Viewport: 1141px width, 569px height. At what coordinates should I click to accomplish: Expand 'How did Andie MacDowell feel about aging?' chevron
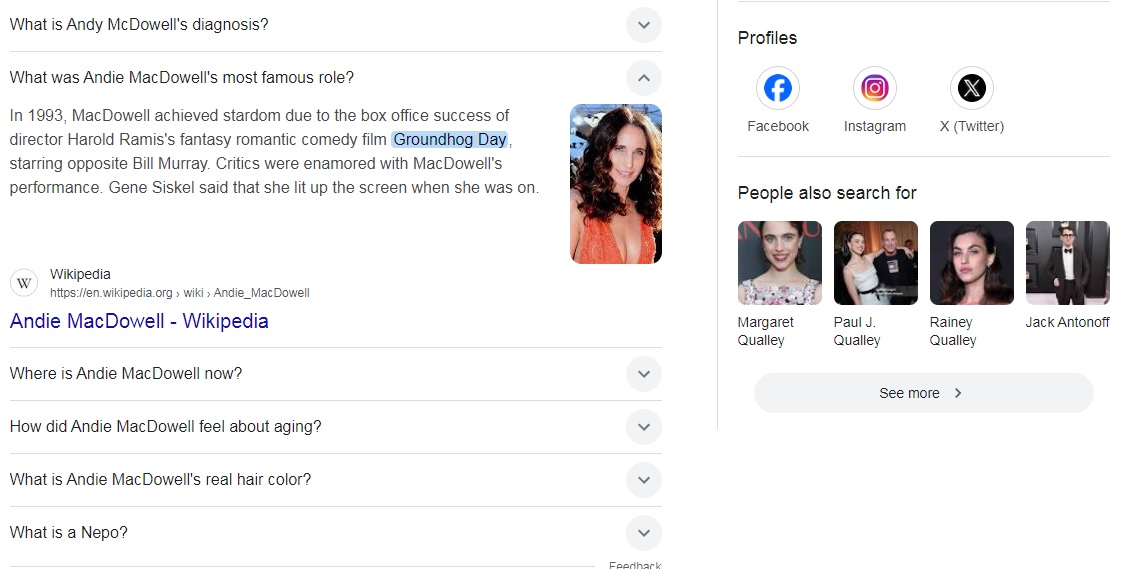643,427
